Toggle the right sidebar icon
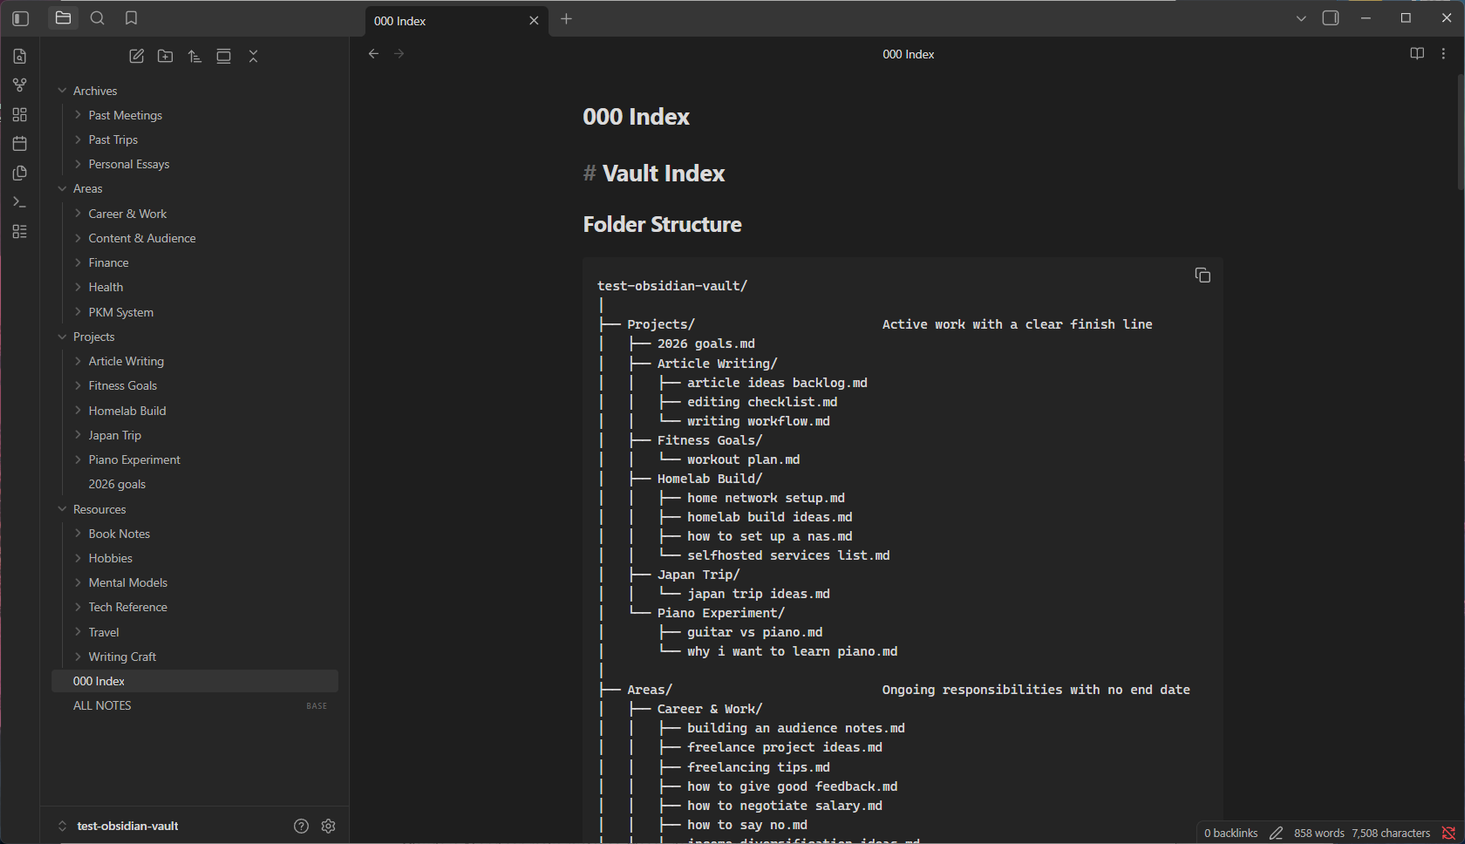 (1331, 18)
